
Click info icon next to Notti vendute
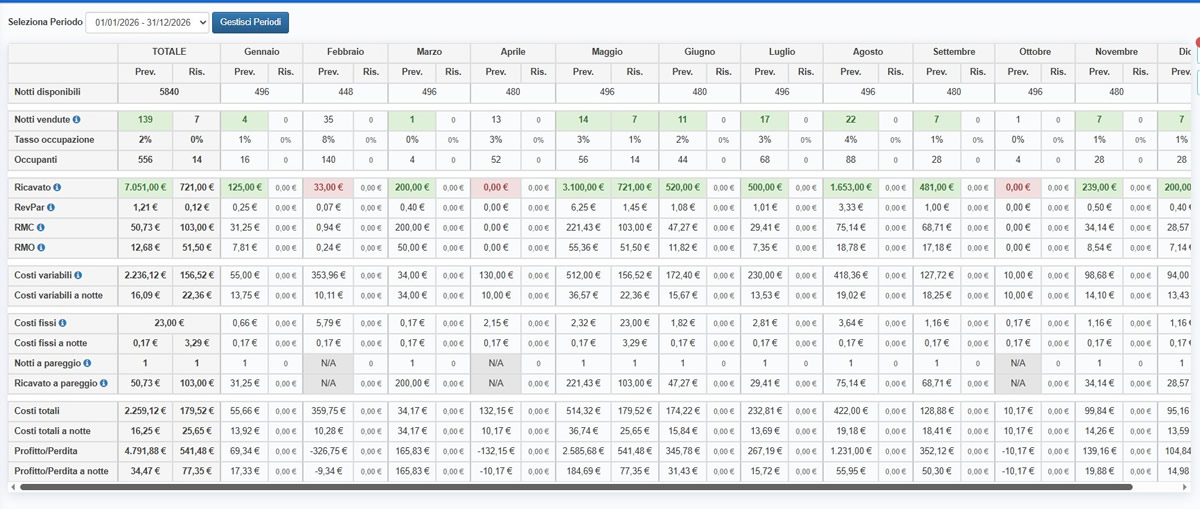(x=77, y=120)
